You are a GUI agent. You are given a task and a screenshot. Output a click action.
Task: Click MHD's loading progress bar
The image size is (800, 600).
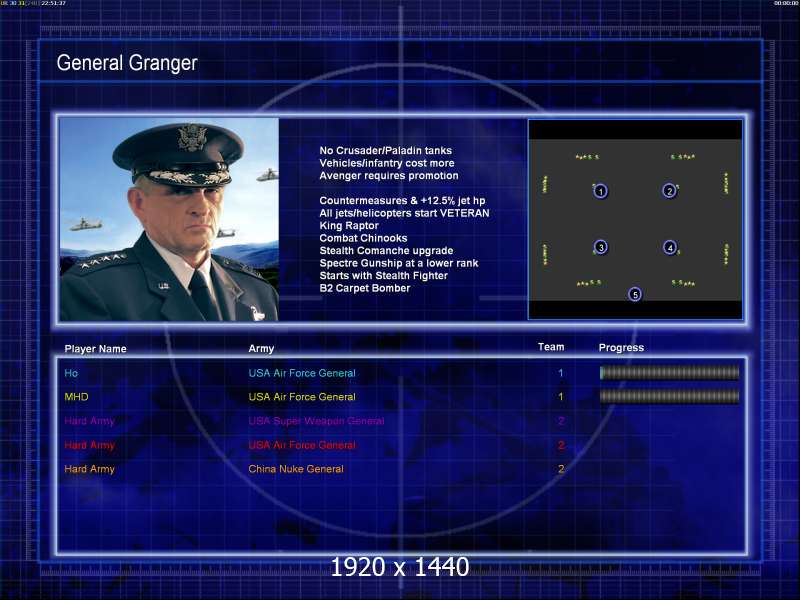point(669,396)
